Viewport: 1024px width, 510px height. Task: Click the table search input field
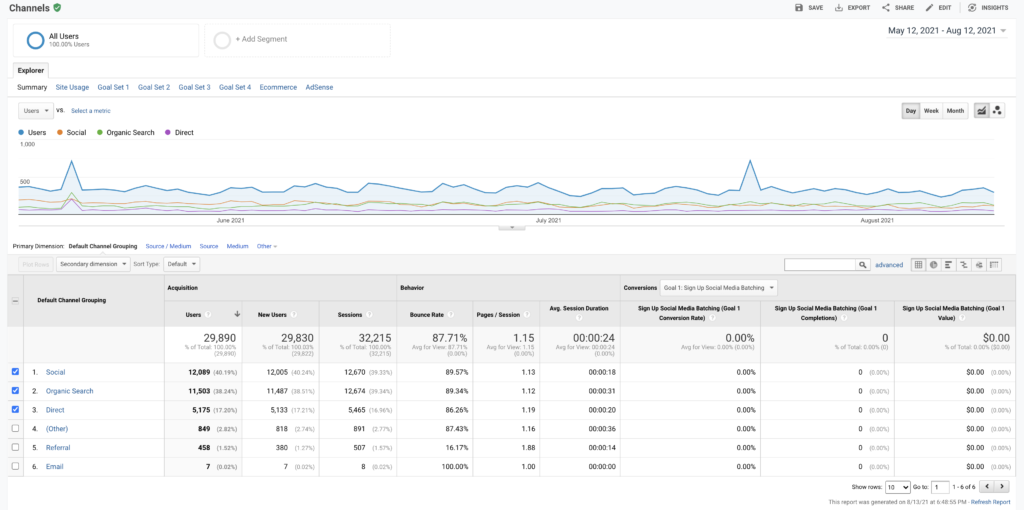pyautogui.click(x=820, y=264)
